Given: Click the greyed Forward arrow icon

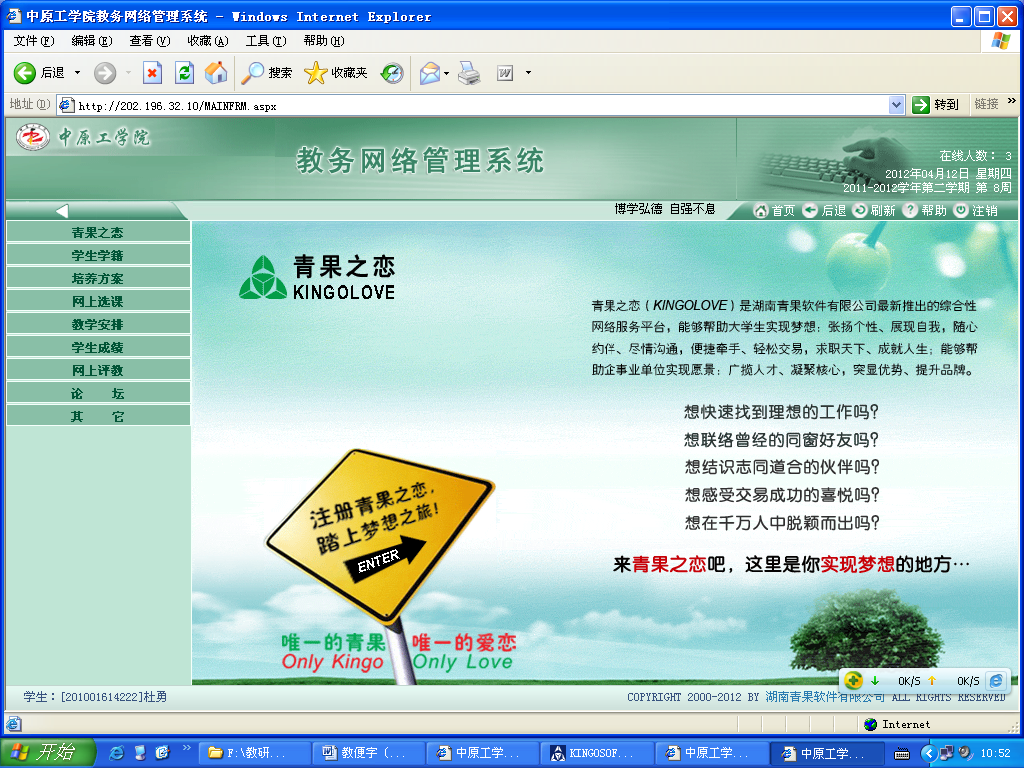Looking at the screenshot, I should 104,72.
